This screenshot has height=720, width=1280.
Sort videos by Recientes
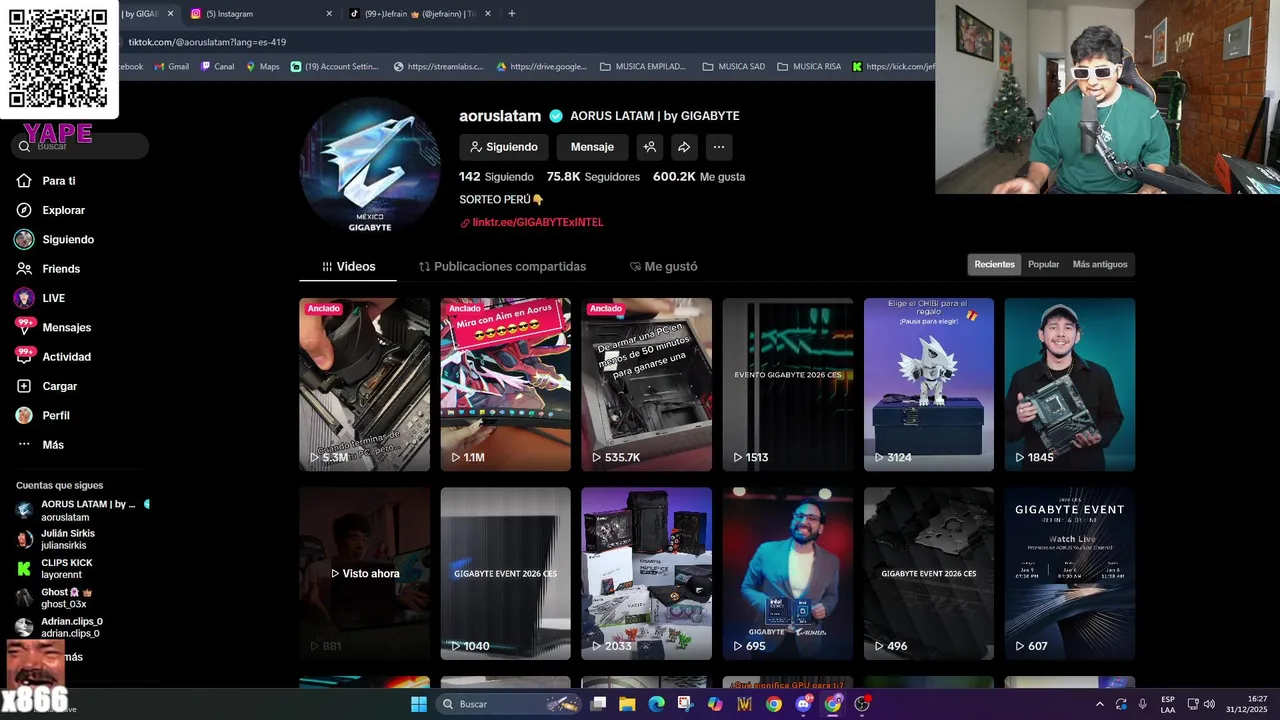tap(994, 265)
